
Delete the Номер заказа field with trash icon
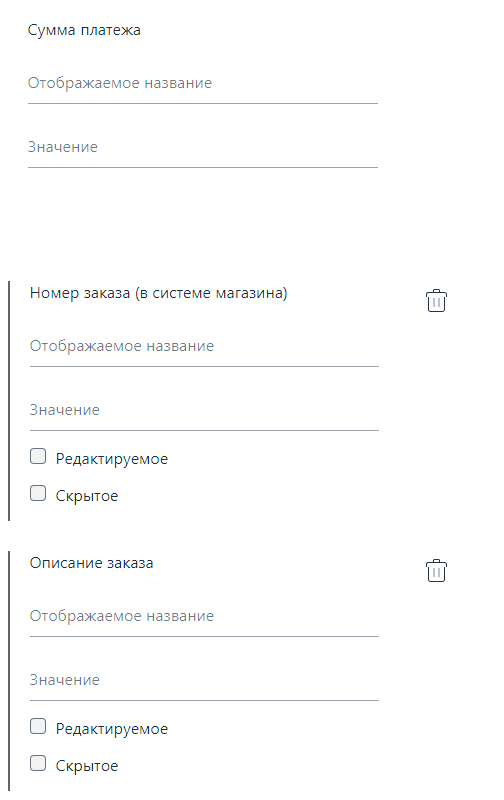(436, 301)
